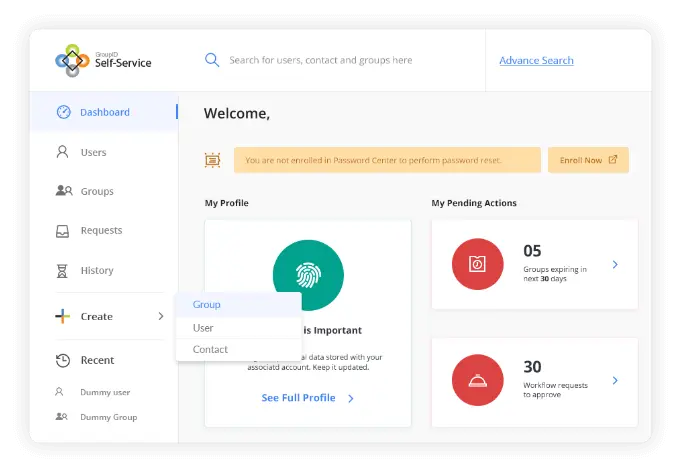The width and height of the screenshot is (681, 472).
Task: Click the search magnifier icon
Action: [x=212, y=60]
